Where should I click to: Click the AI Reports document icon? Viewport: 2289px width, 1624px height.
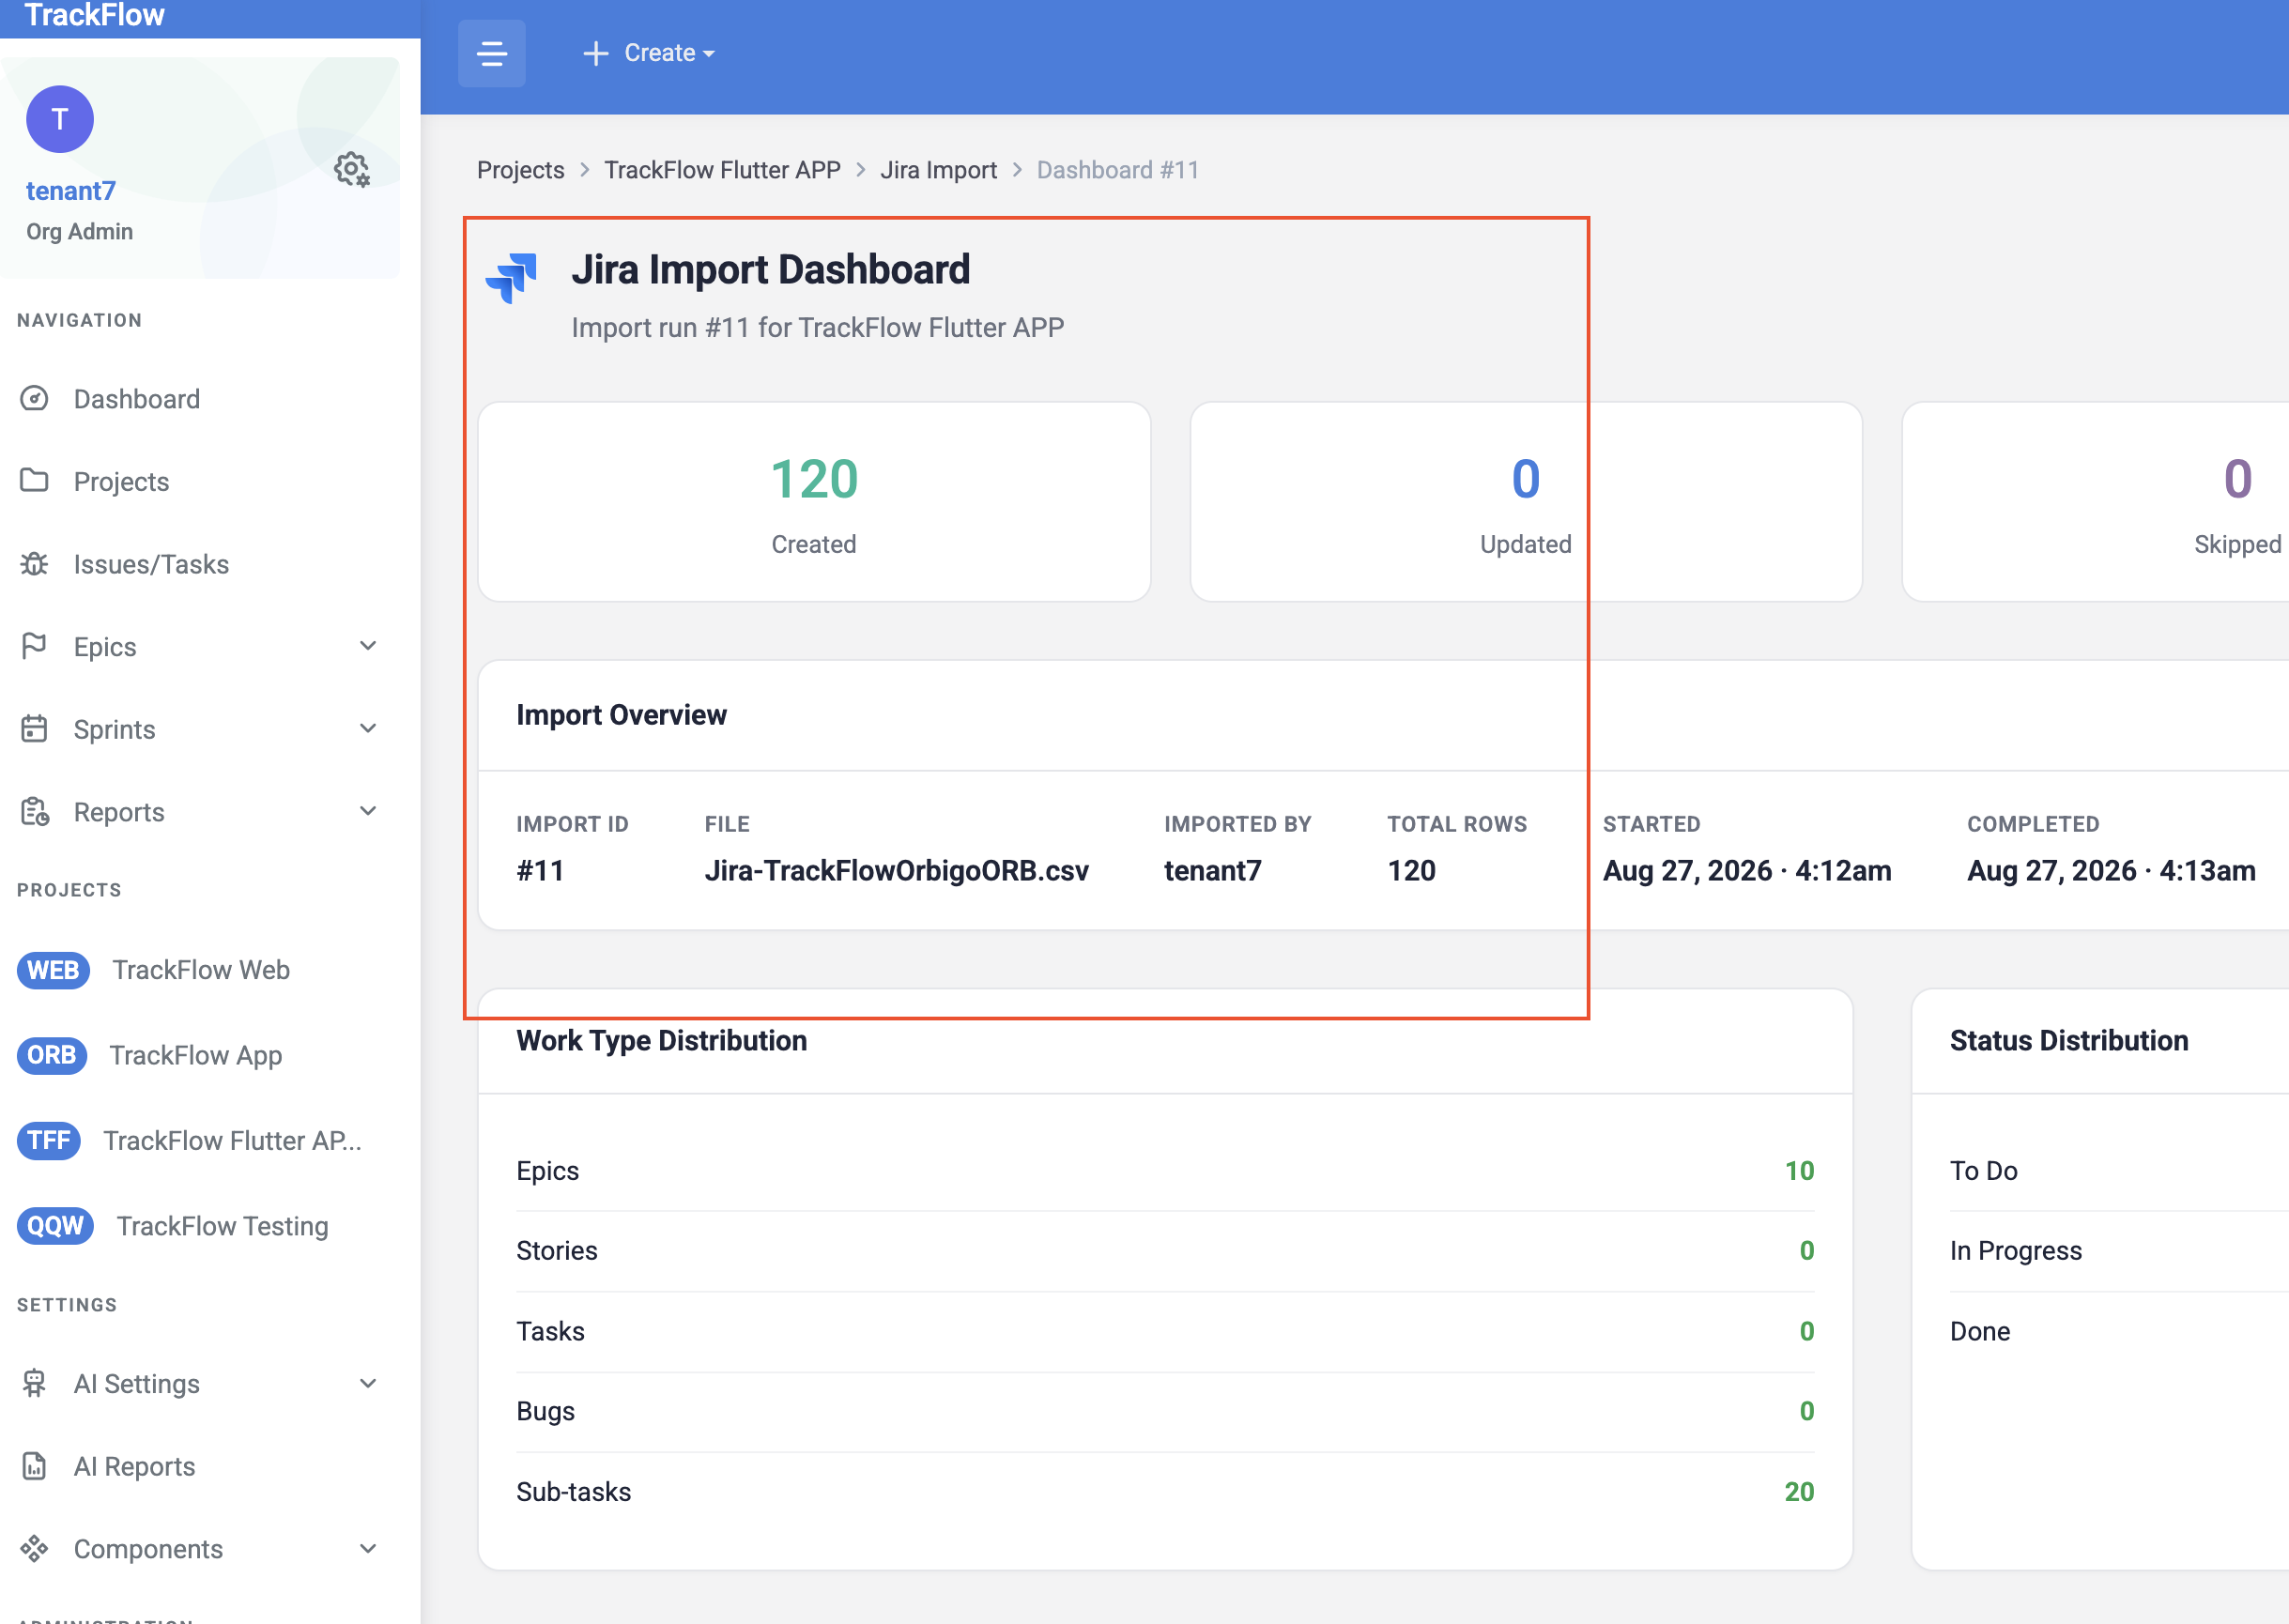35,1466
